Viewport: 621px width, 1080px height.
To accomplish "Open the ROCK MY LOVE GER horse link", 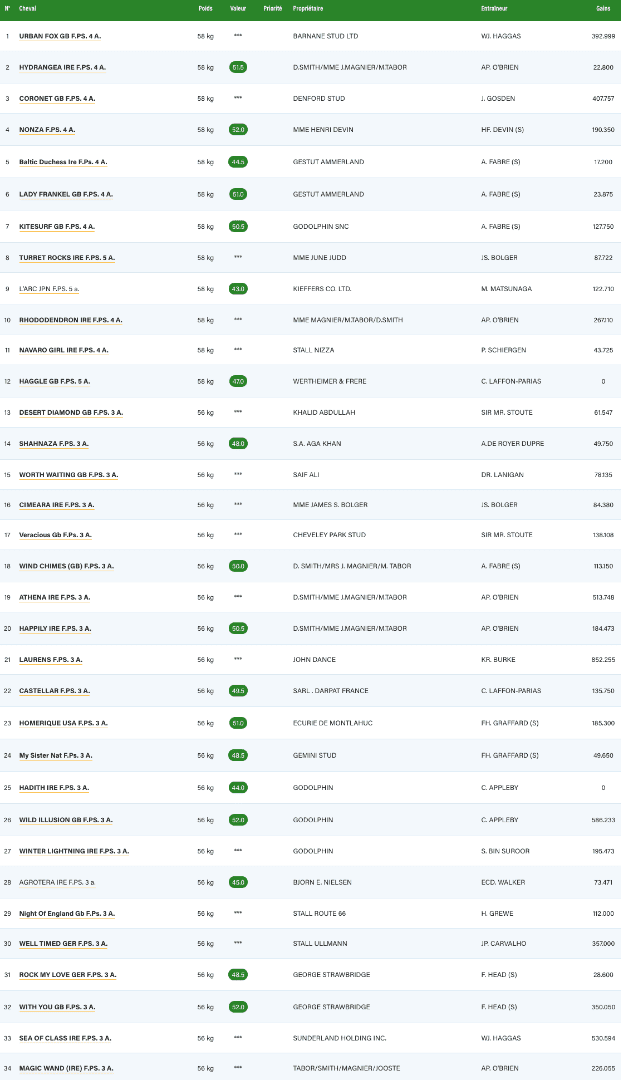I will click(x=67, y=975).
